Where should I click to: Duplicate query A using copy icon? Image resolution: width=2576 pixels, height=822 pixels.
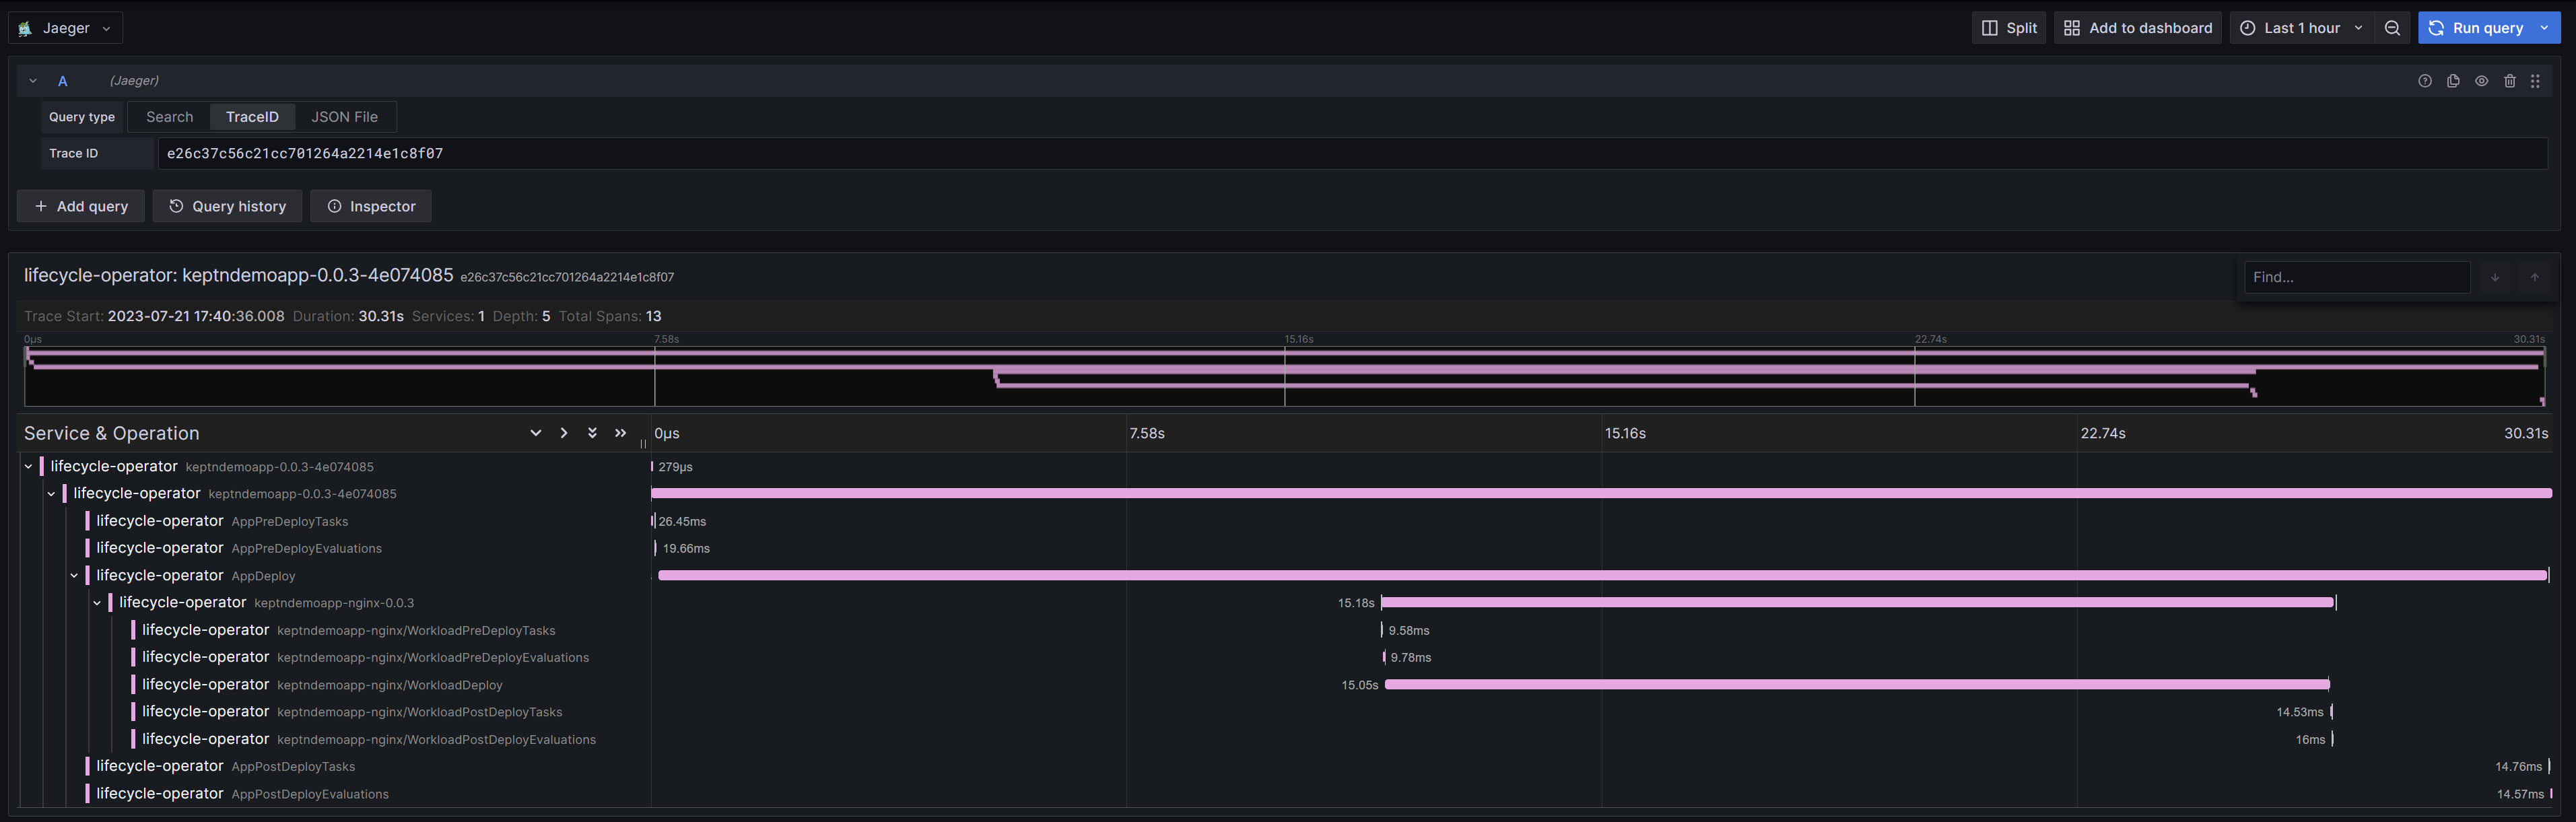[x=2452, y=81]
